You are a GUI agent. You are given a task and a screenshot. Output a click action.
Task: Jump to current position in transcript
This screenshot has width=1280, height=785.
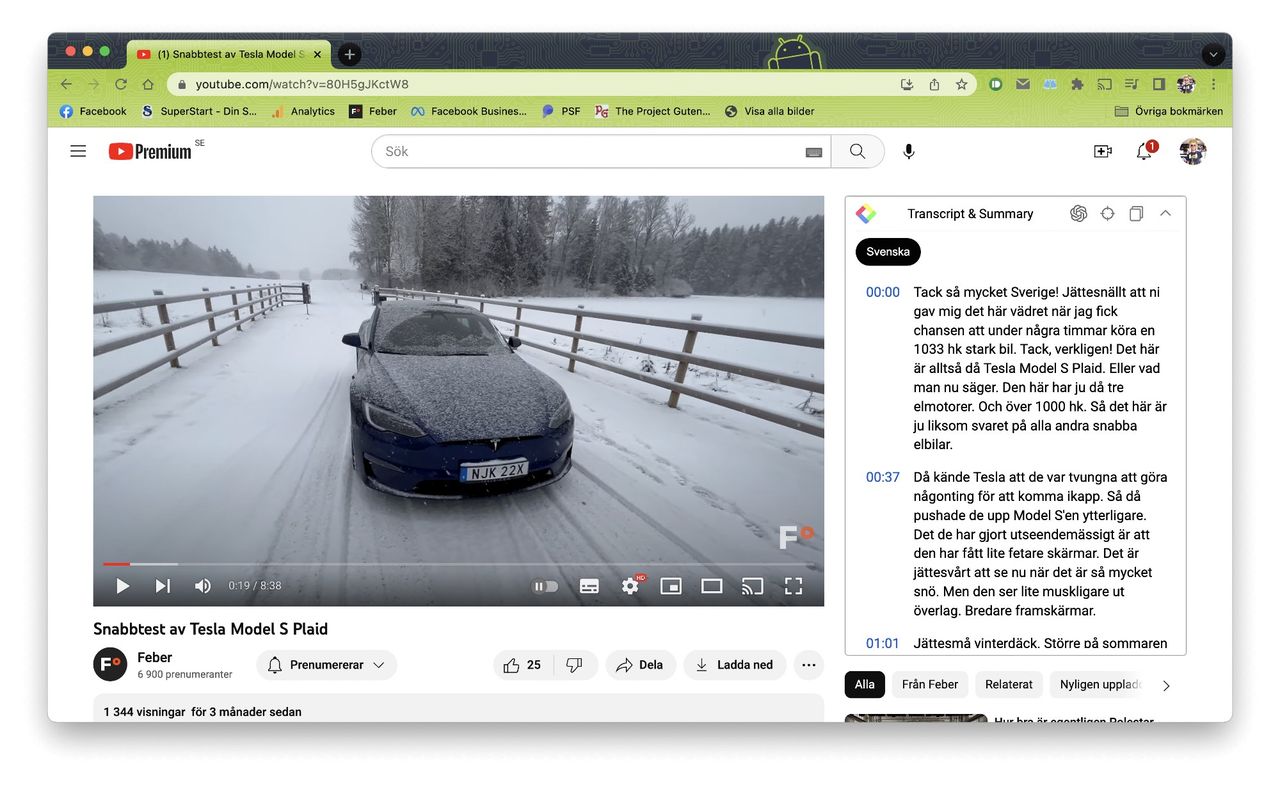[1107, 213]
